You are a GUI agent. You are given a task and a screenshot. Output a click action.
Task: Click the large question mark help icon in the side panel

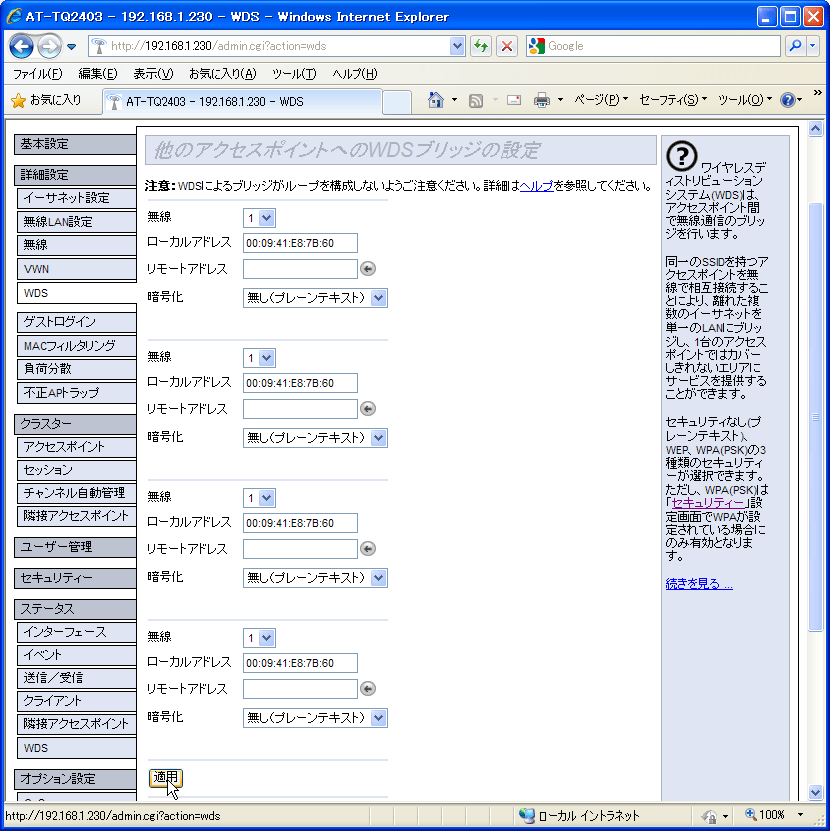(682, 156)
